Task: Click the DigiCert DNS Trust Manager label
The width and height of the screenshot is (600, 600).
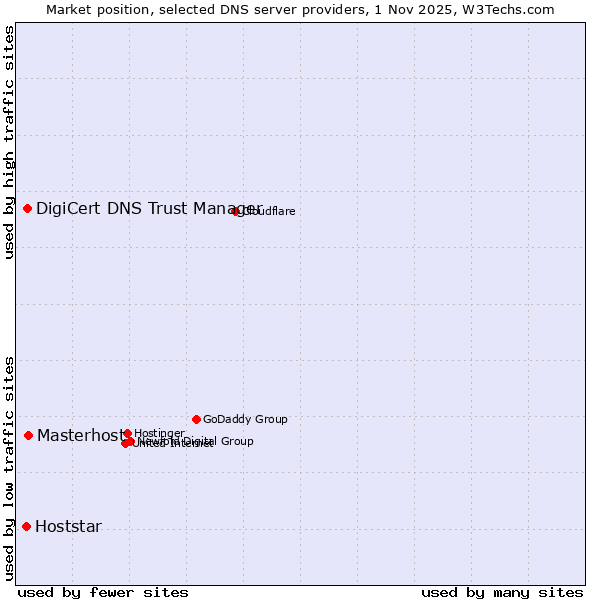Action: coord(148,208)
